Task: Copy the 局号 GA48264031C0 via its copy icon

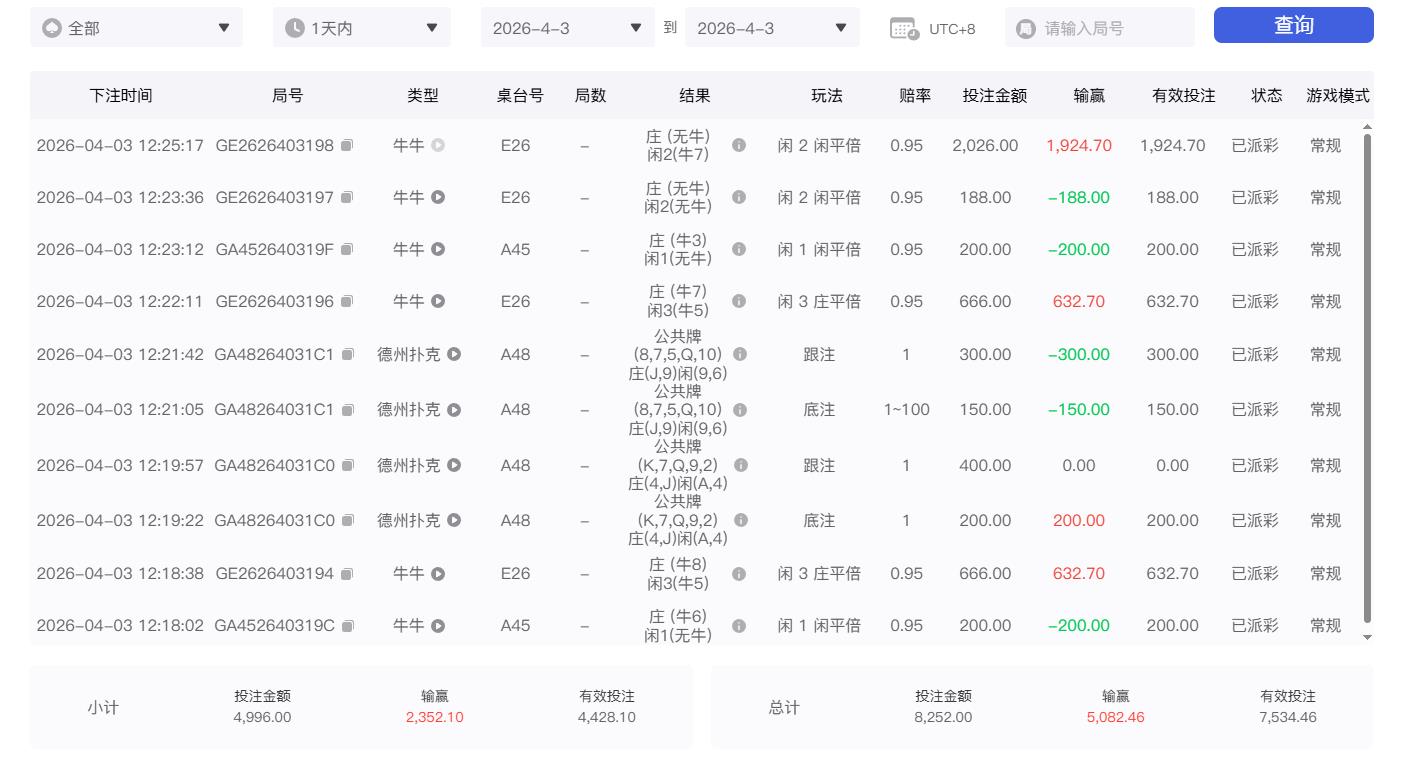Action: coord(347,465)
